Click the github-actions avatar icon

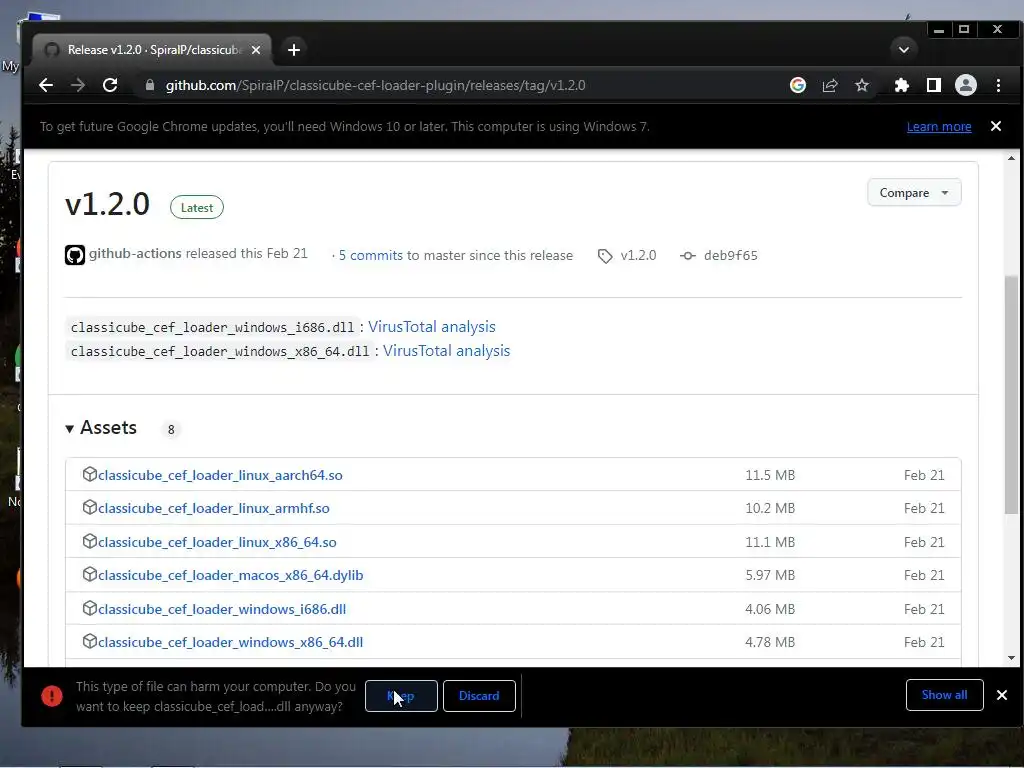point(75,255)
